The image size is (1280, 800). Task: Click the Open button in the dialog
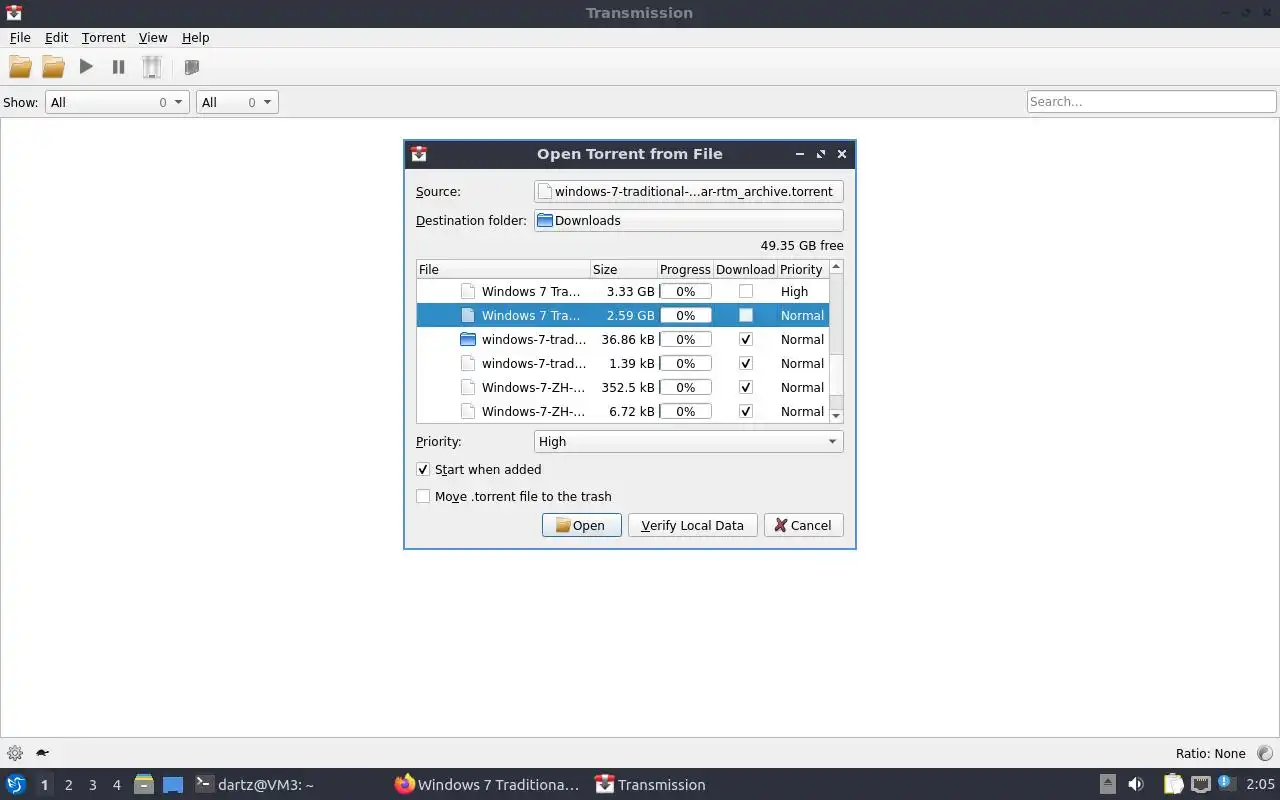(x=581, y=525)
